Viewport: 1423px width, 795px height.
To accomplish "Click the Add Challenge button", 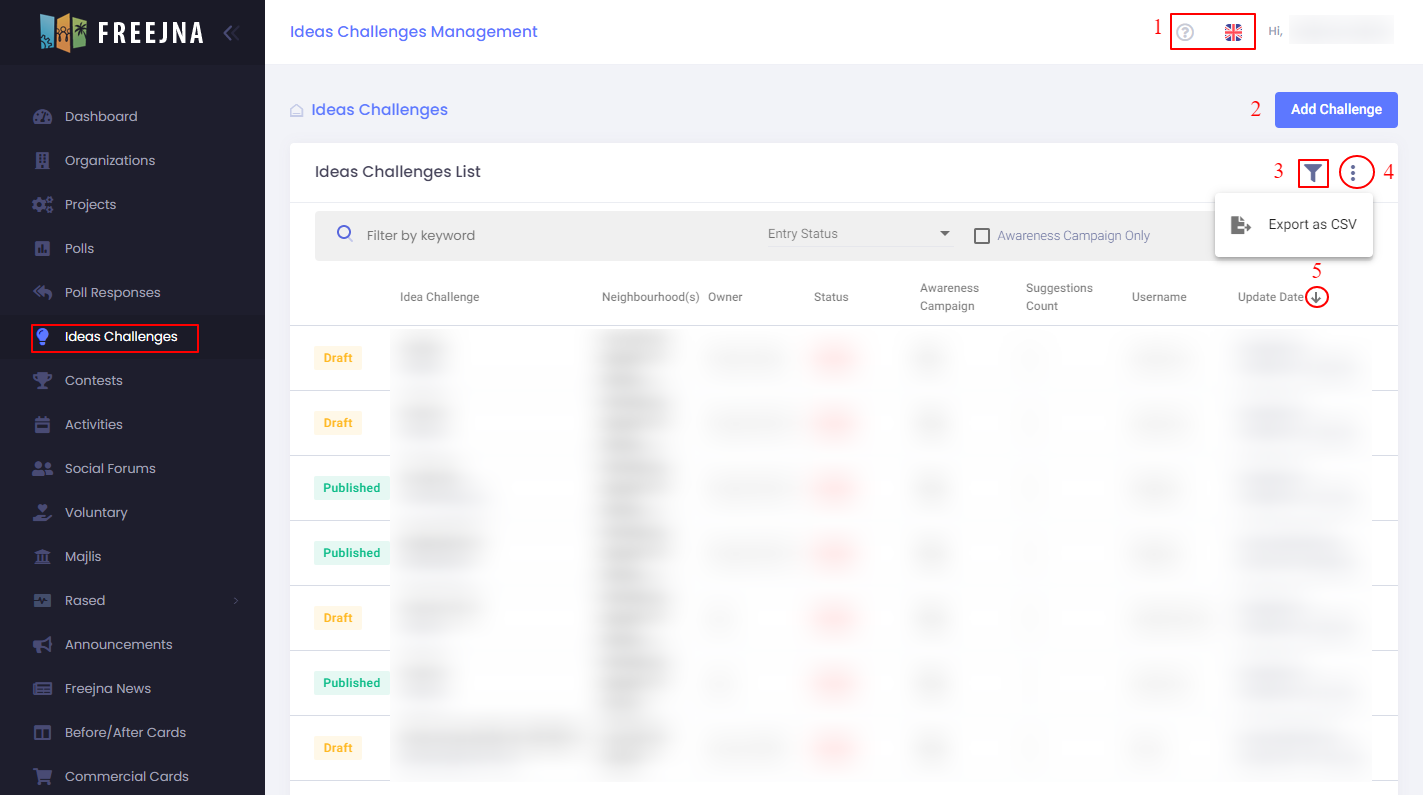I will tap(1335, 109).
